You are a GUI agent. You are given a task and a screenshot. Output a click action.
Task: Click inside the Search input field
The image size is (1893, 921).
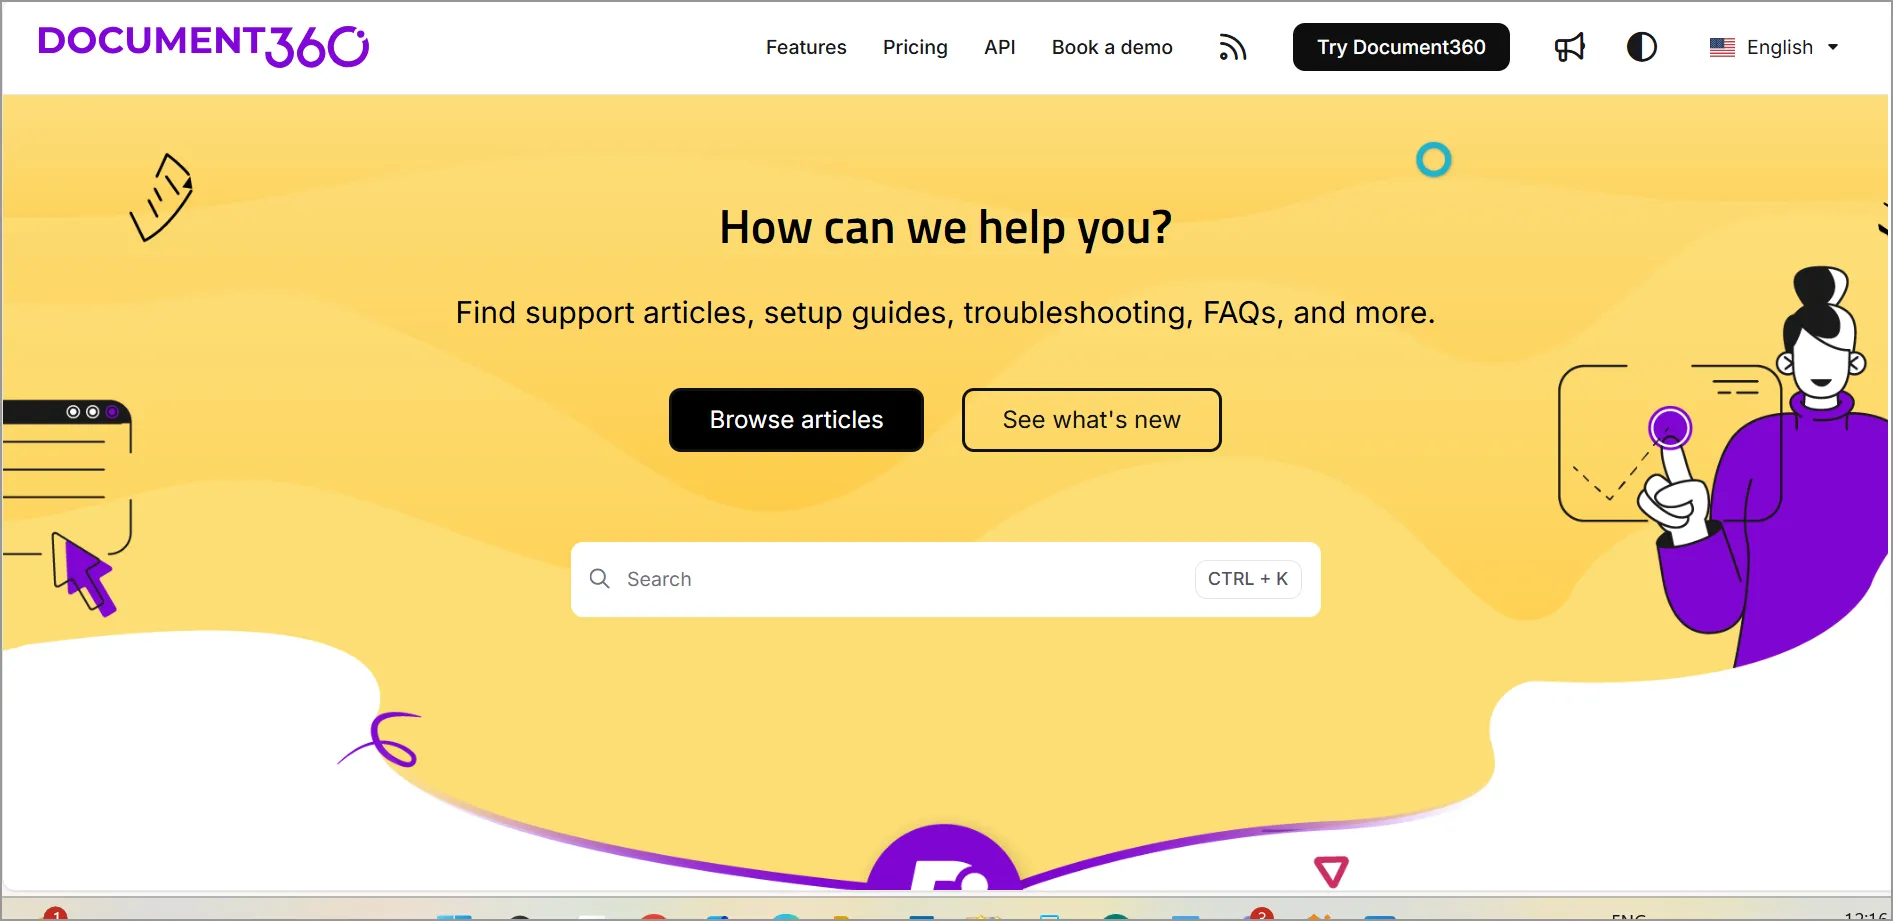(850, 579)
